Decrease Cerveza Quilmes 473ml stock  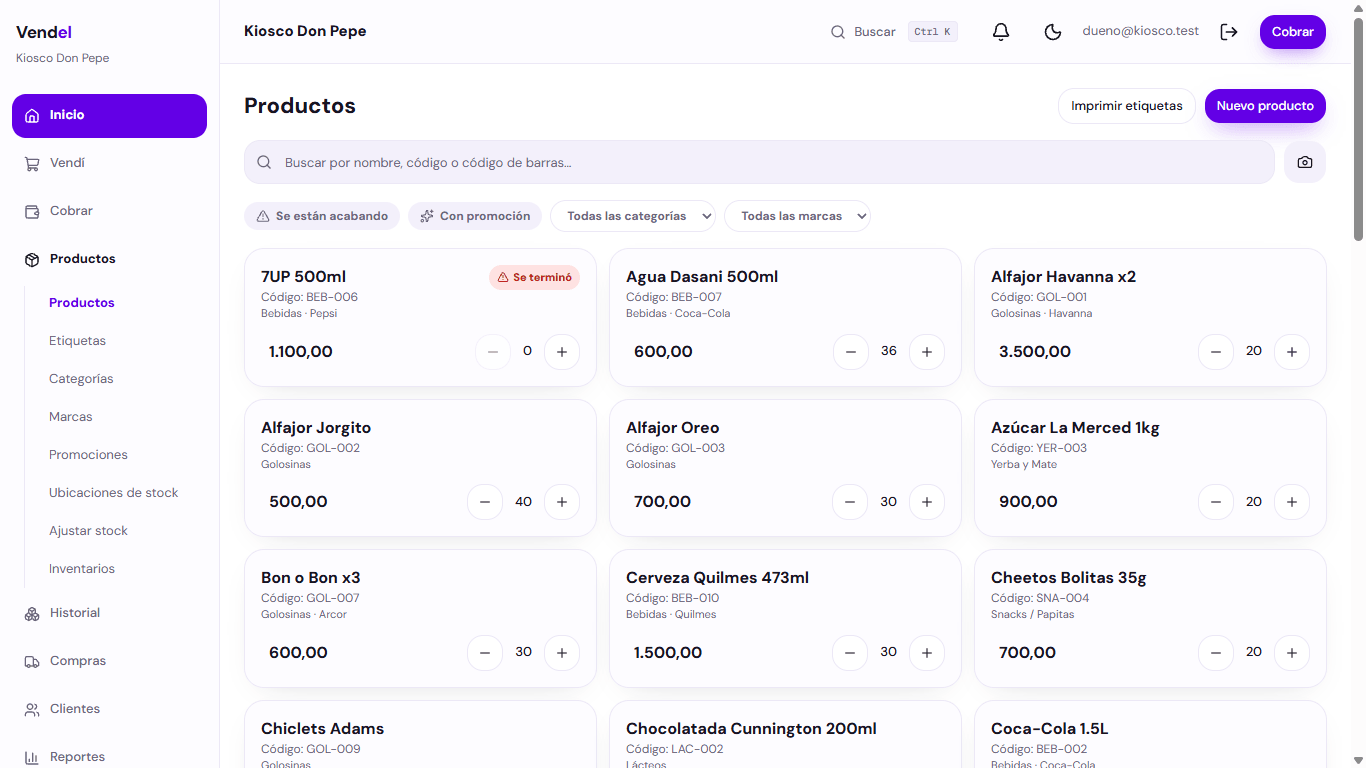(851, 653)
